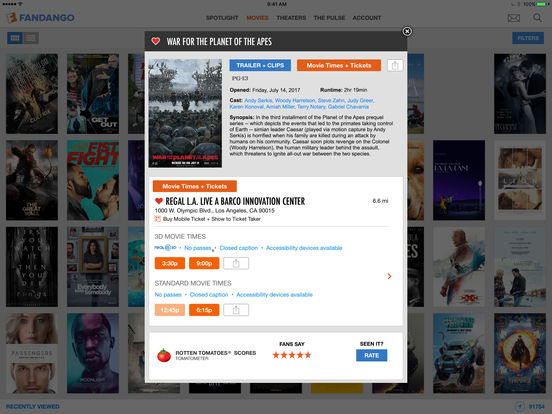Tap the Fandango logo

point(40,18)
